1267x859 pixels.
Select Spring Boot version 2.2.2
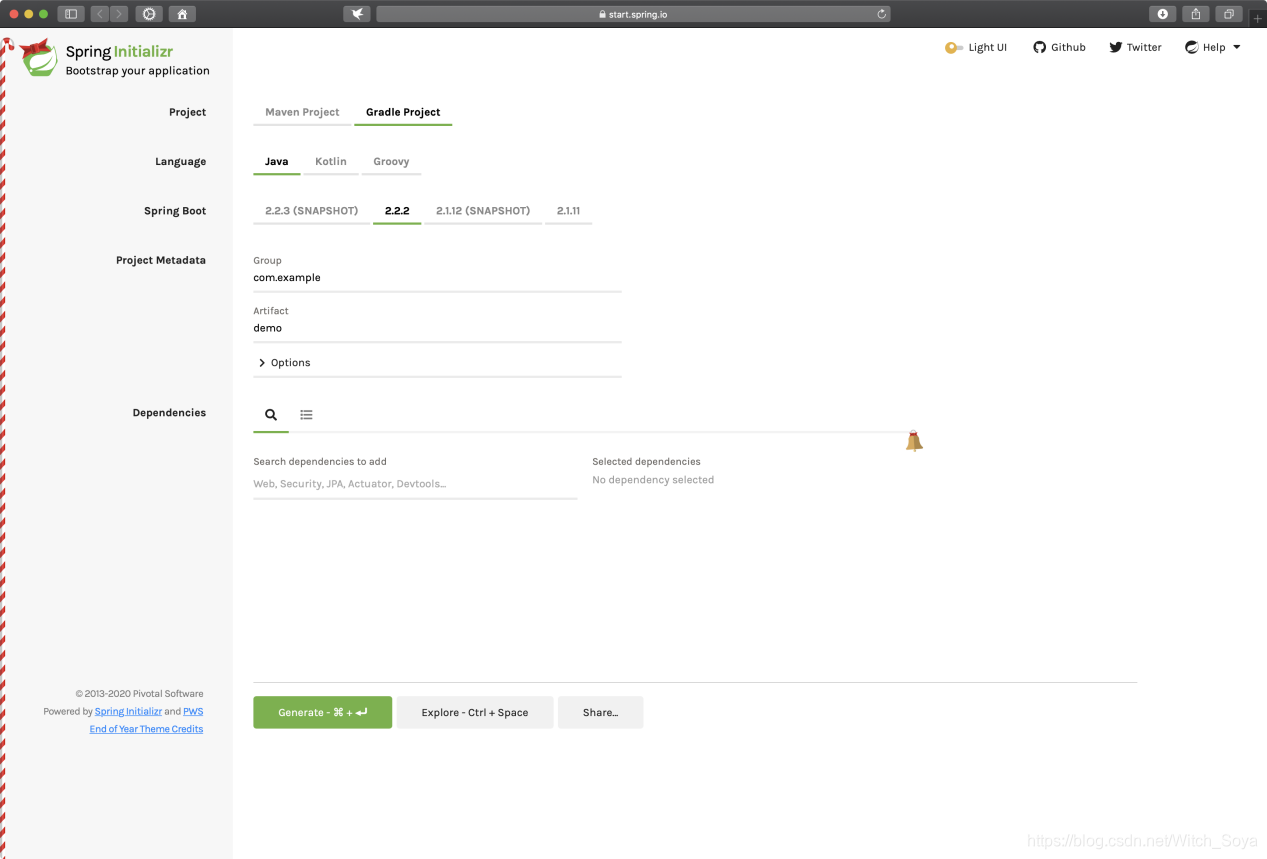[x=397, y=211]
